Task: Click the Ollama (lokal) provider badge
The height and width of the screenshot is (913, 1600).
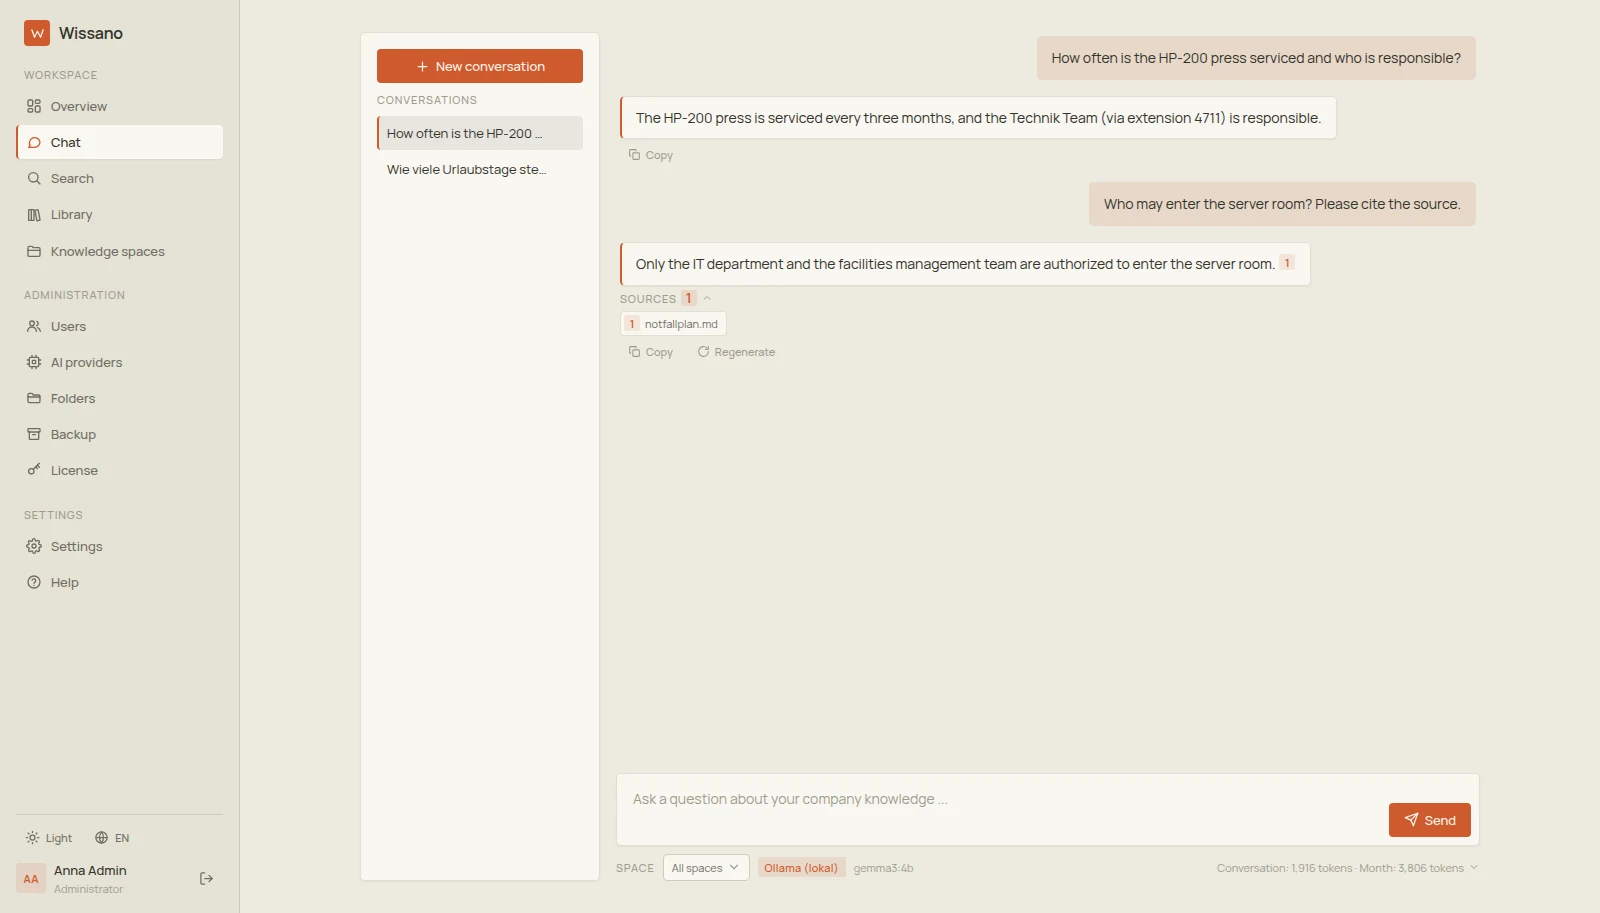Action: 801,868
